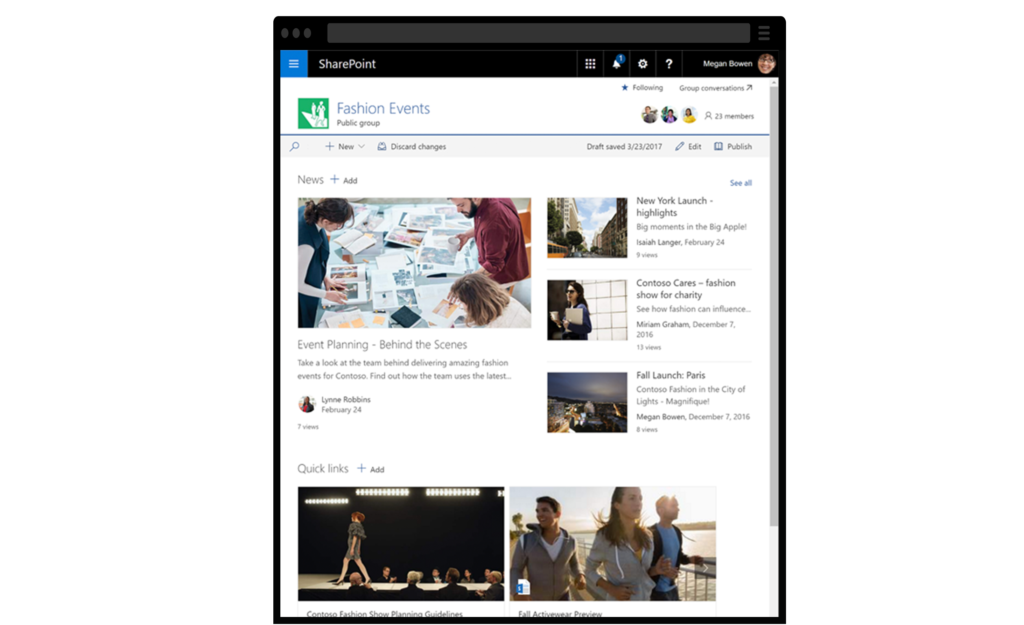This screenshot has height=625, width=1024.
Task: Click the browser address bar
Action: coord(538,33)
